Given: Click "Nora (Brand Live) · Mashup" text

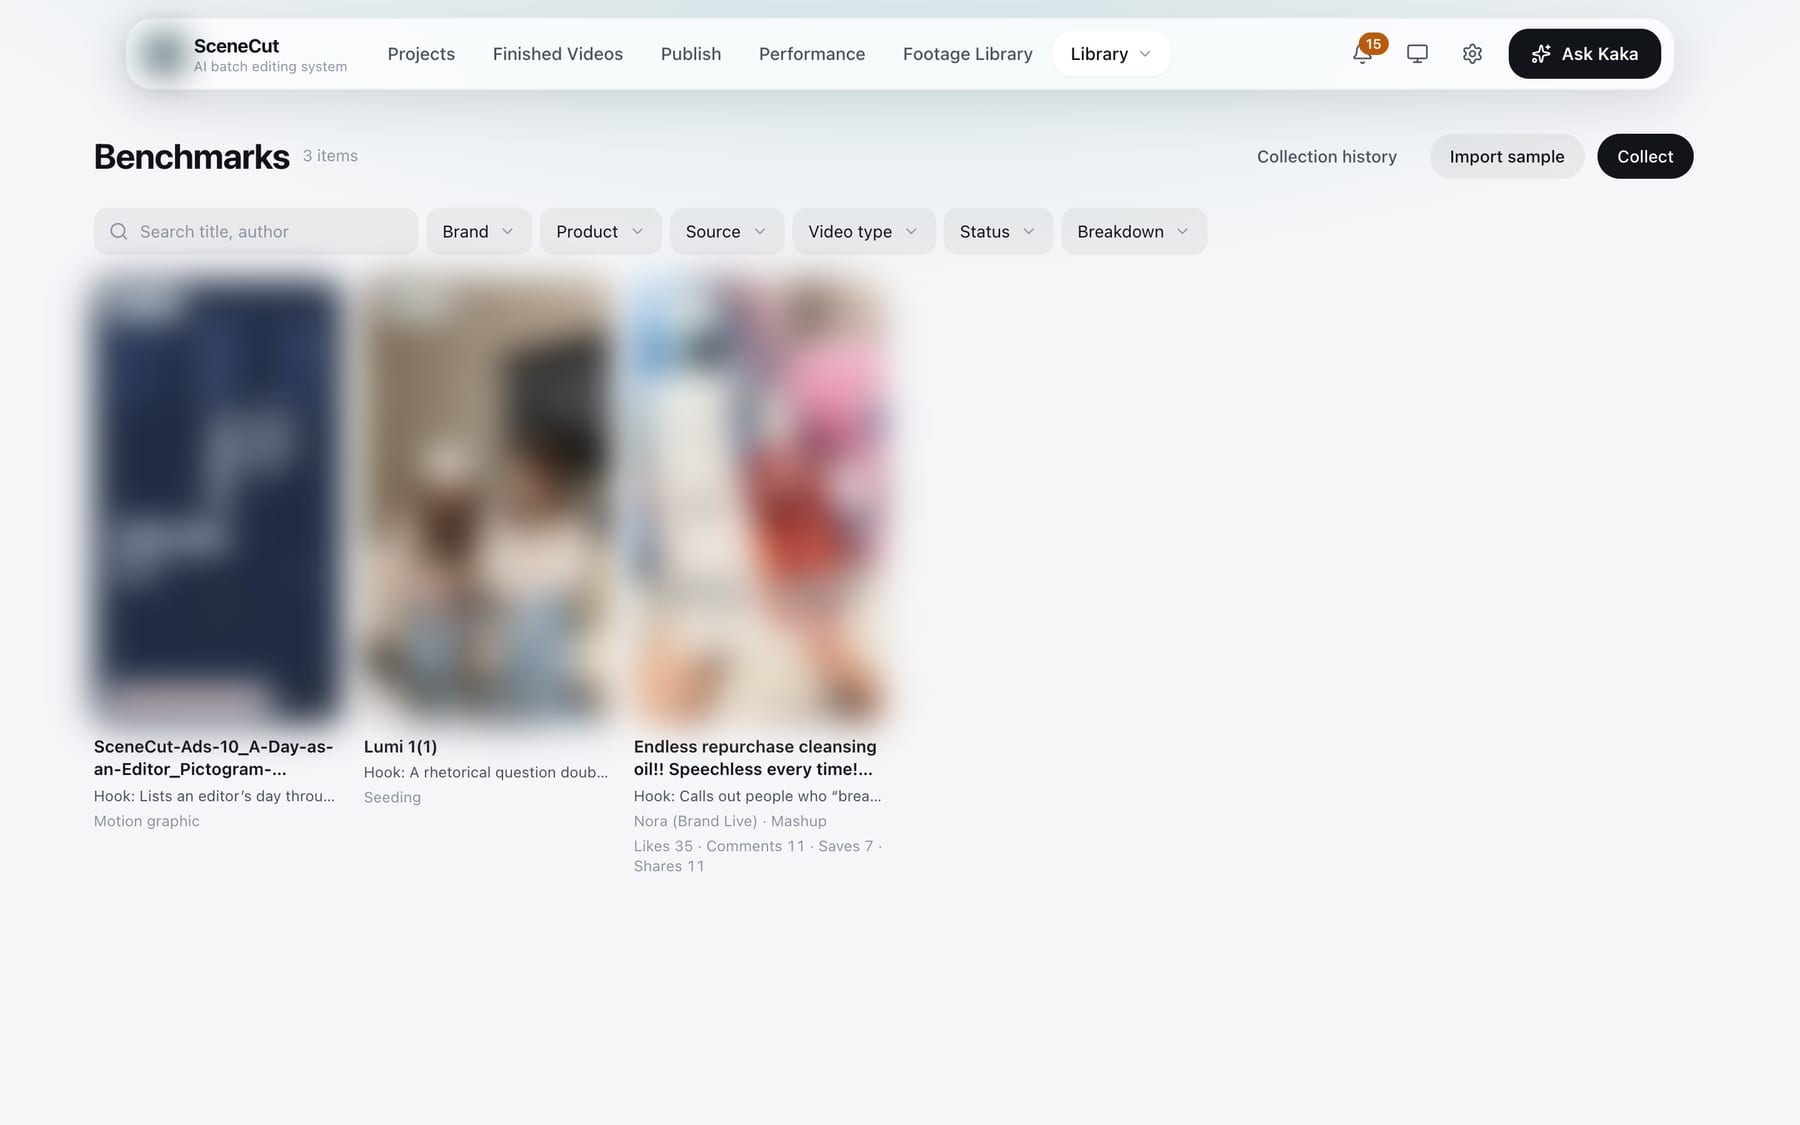Looking at the screenshot, I should [x=730, y=821].
